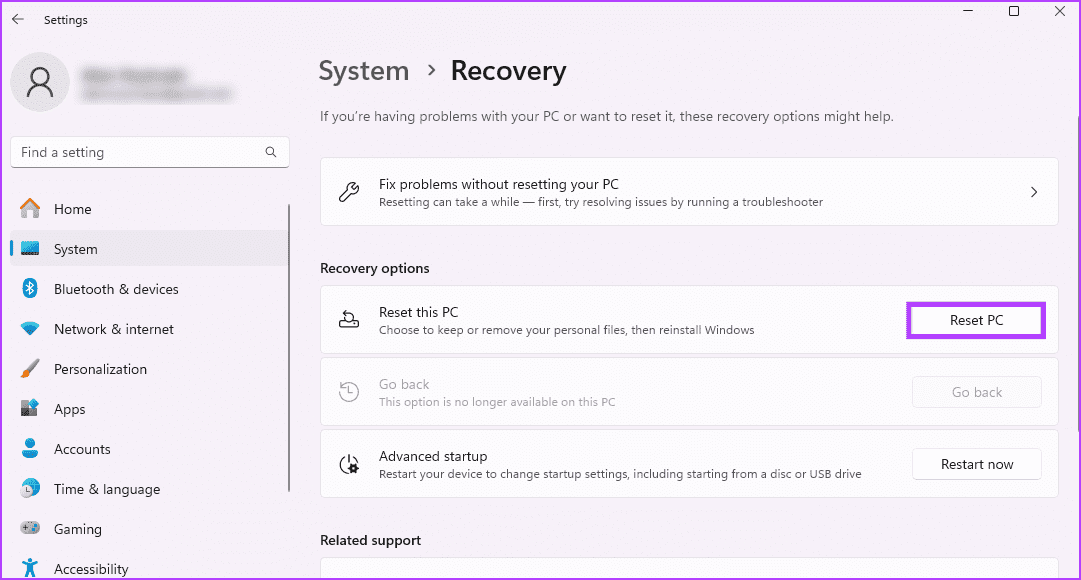The height and width of the screenshot is (580, 1081).
Task: Select the Accounts icon
Action: (x=31, y=449)
